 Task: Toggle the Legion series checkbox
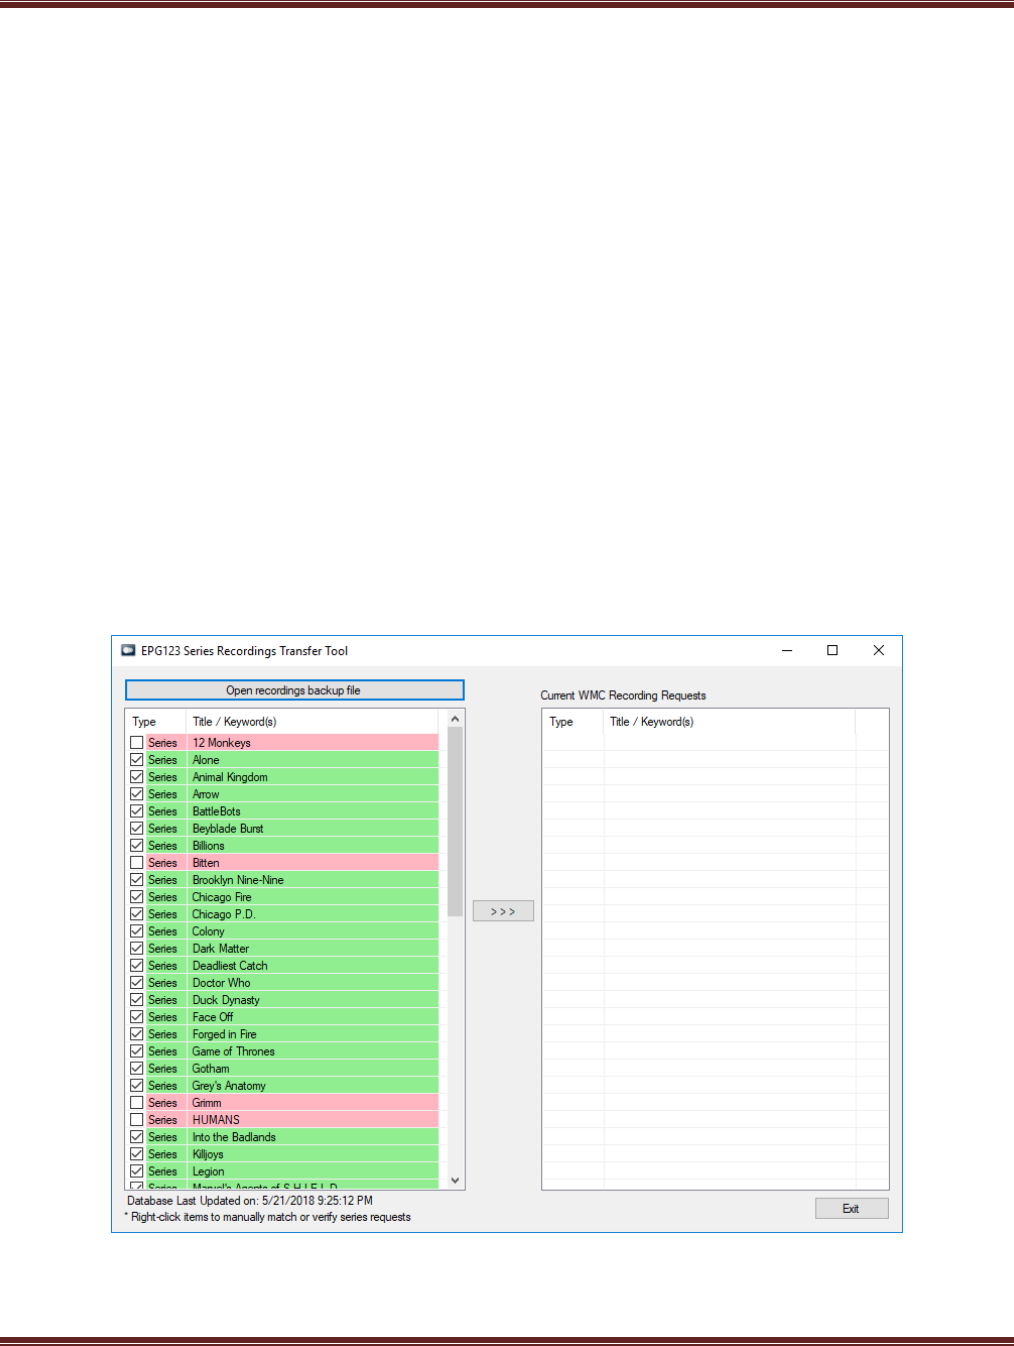click(137, 1171)
